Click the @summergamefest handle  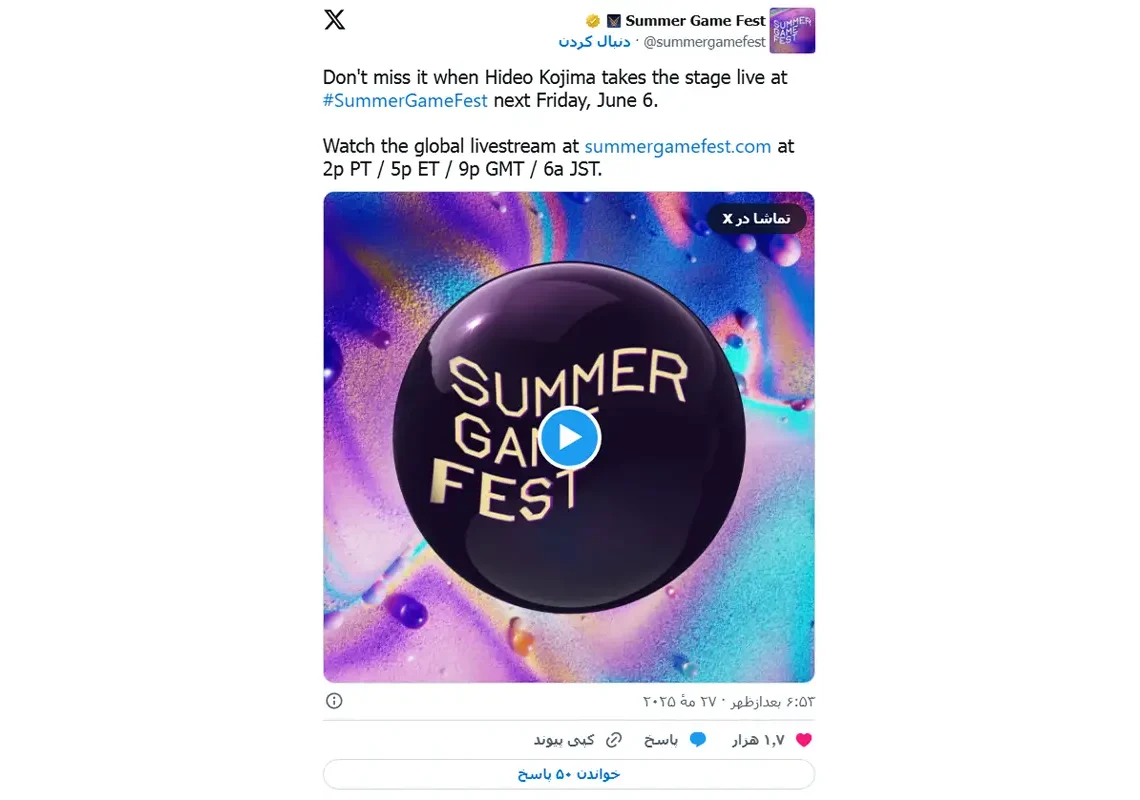tap(704, 42)
